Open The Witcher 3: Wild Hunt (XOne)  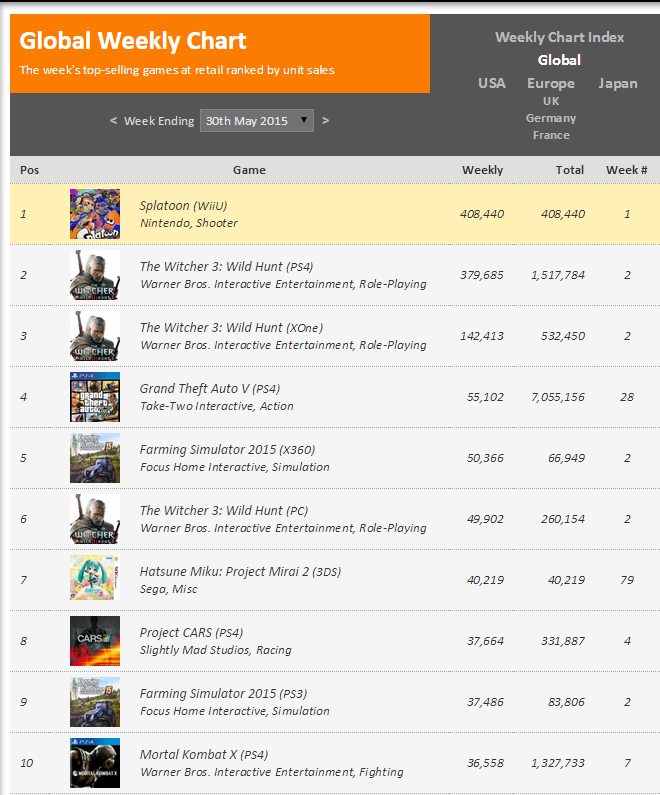pos(231,328)
